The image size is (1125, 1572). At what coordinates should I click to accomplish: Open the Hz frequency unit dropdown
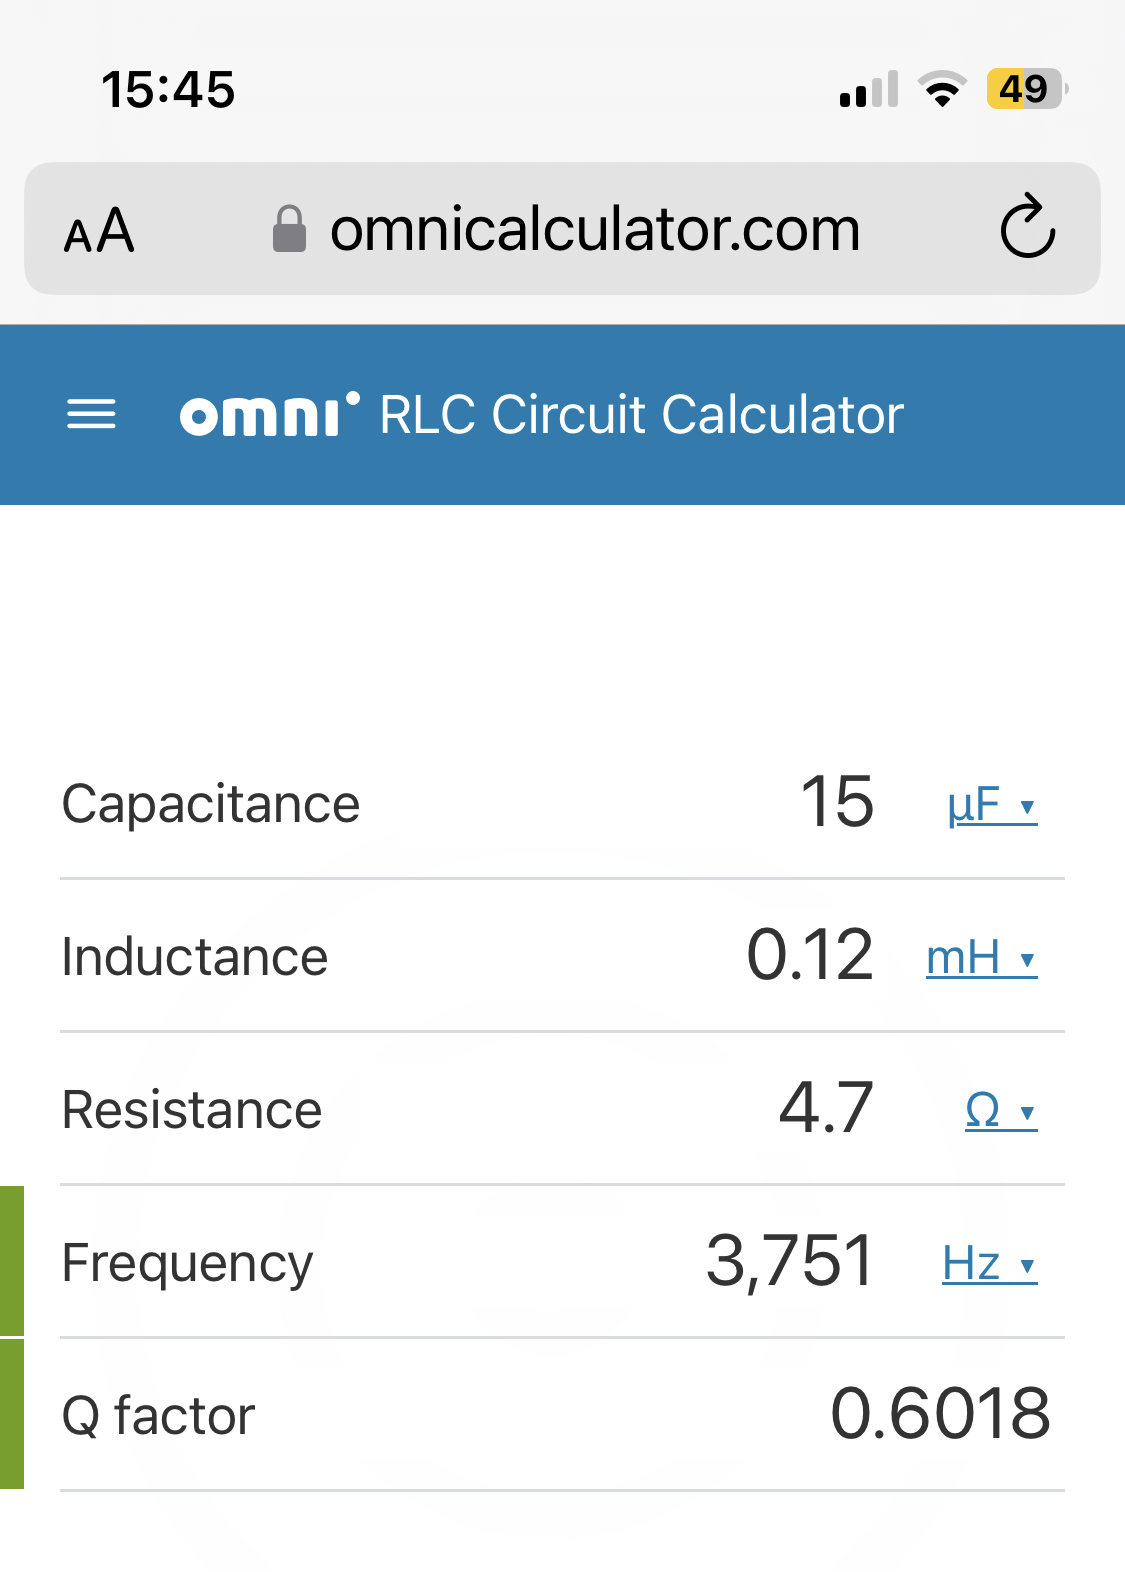coord(990,1264)
